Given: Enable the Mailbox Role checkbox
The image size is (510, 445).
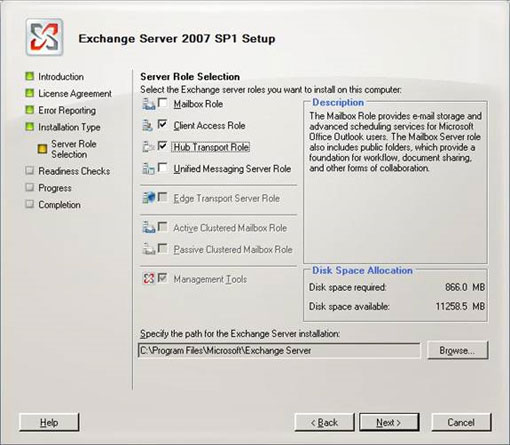Looking at the screenshot, I should pyautogui.click(x=163, y=103).
